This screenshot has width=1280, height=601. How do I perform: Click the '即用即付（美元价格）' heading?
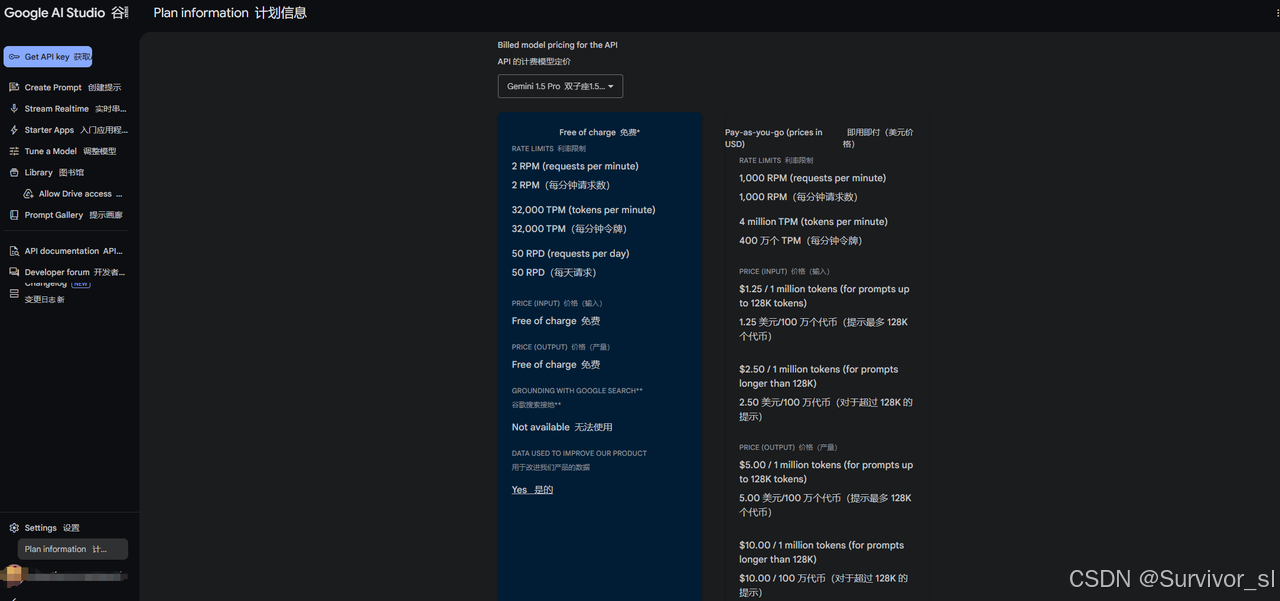(x=878, y=138)
